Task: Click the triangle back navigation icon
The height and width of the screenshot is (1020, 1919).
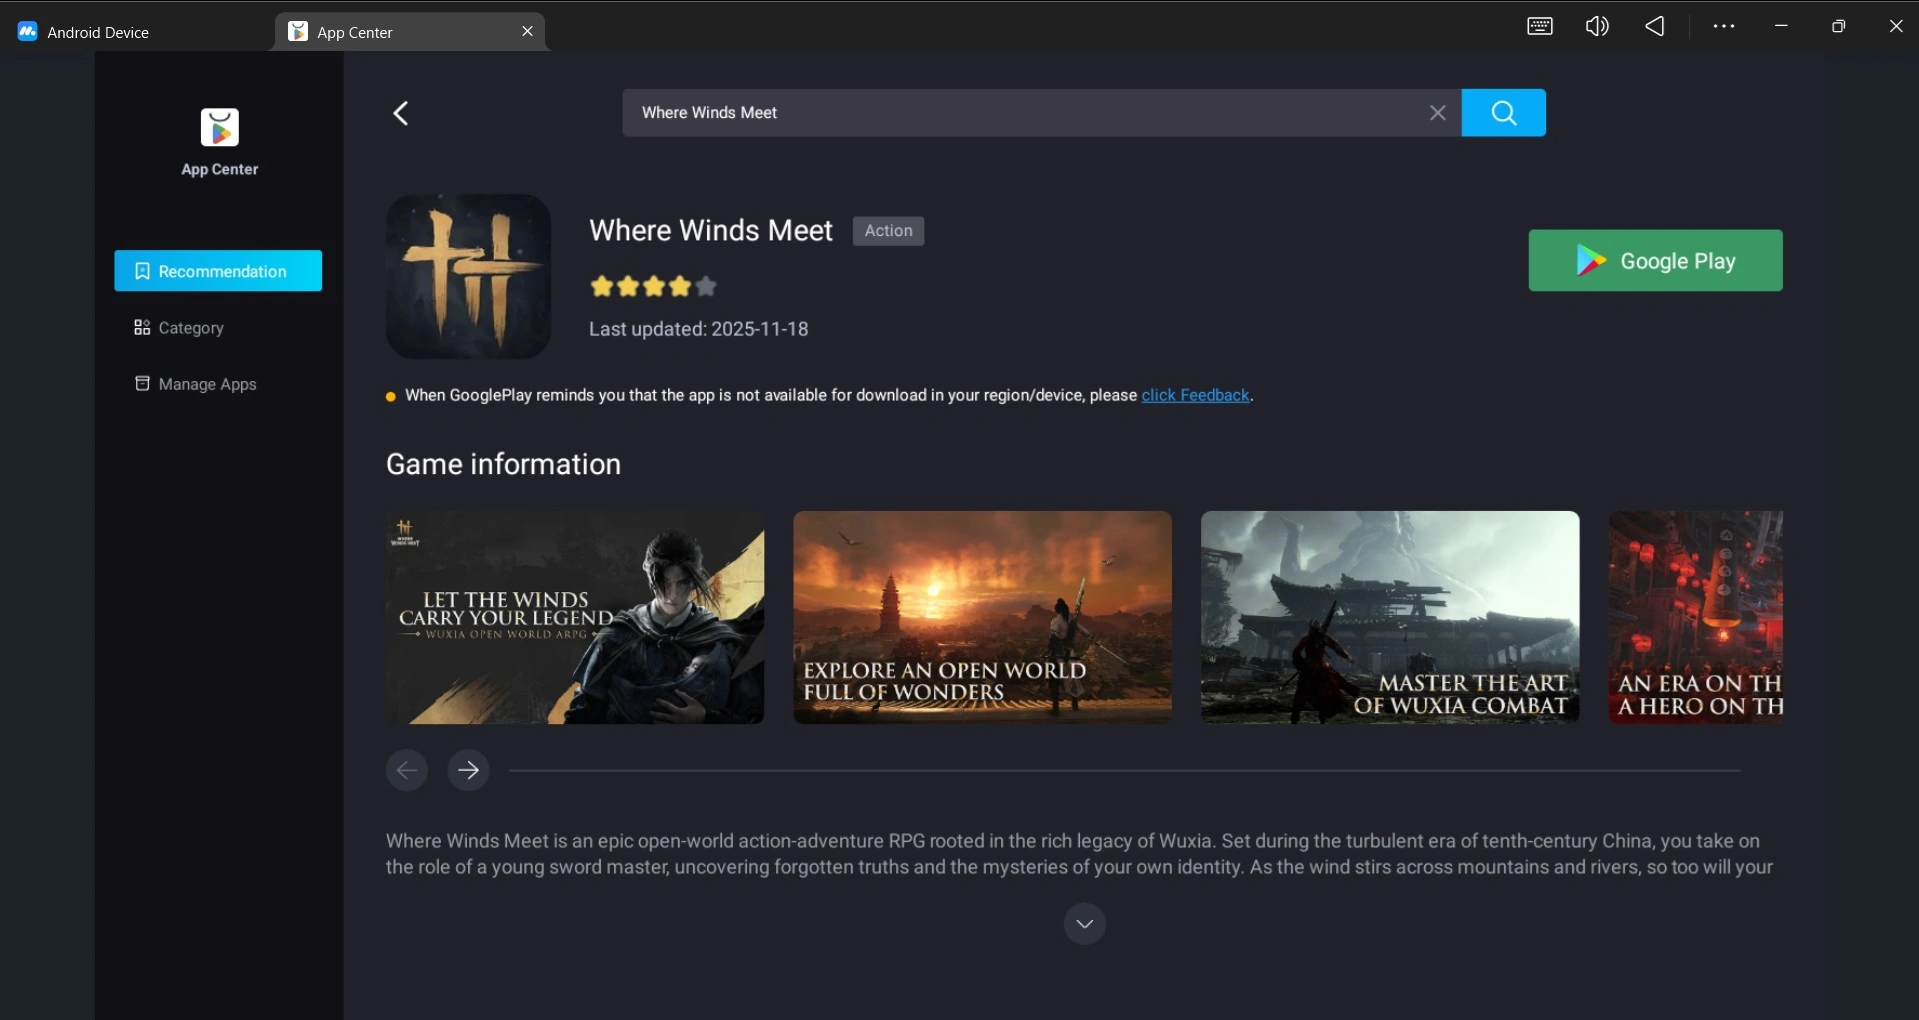Action: [x=1655, y=27]
